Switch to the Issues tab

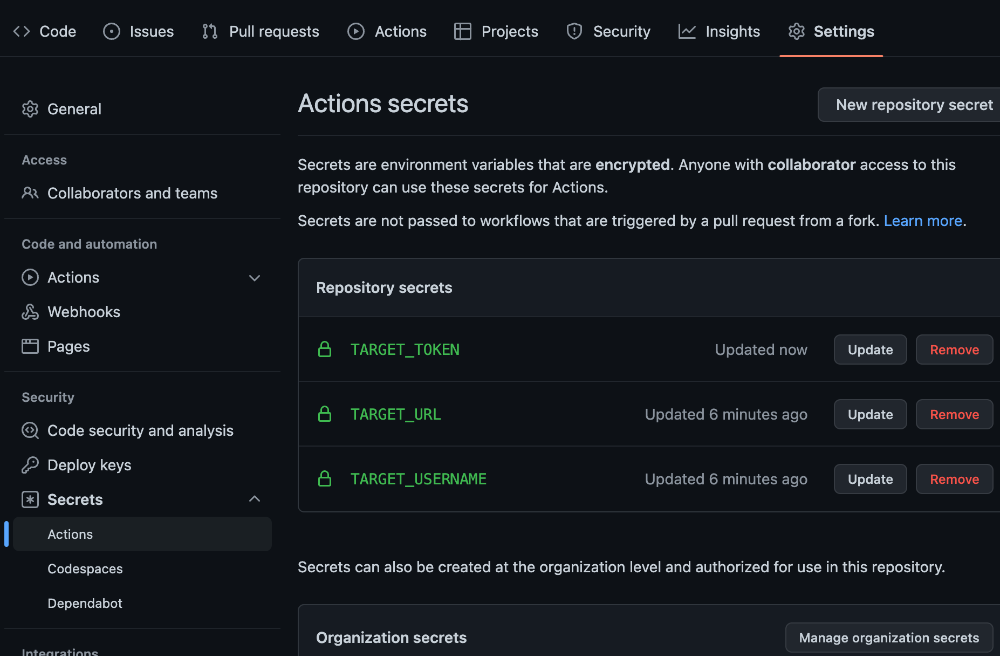coord(138,31)
